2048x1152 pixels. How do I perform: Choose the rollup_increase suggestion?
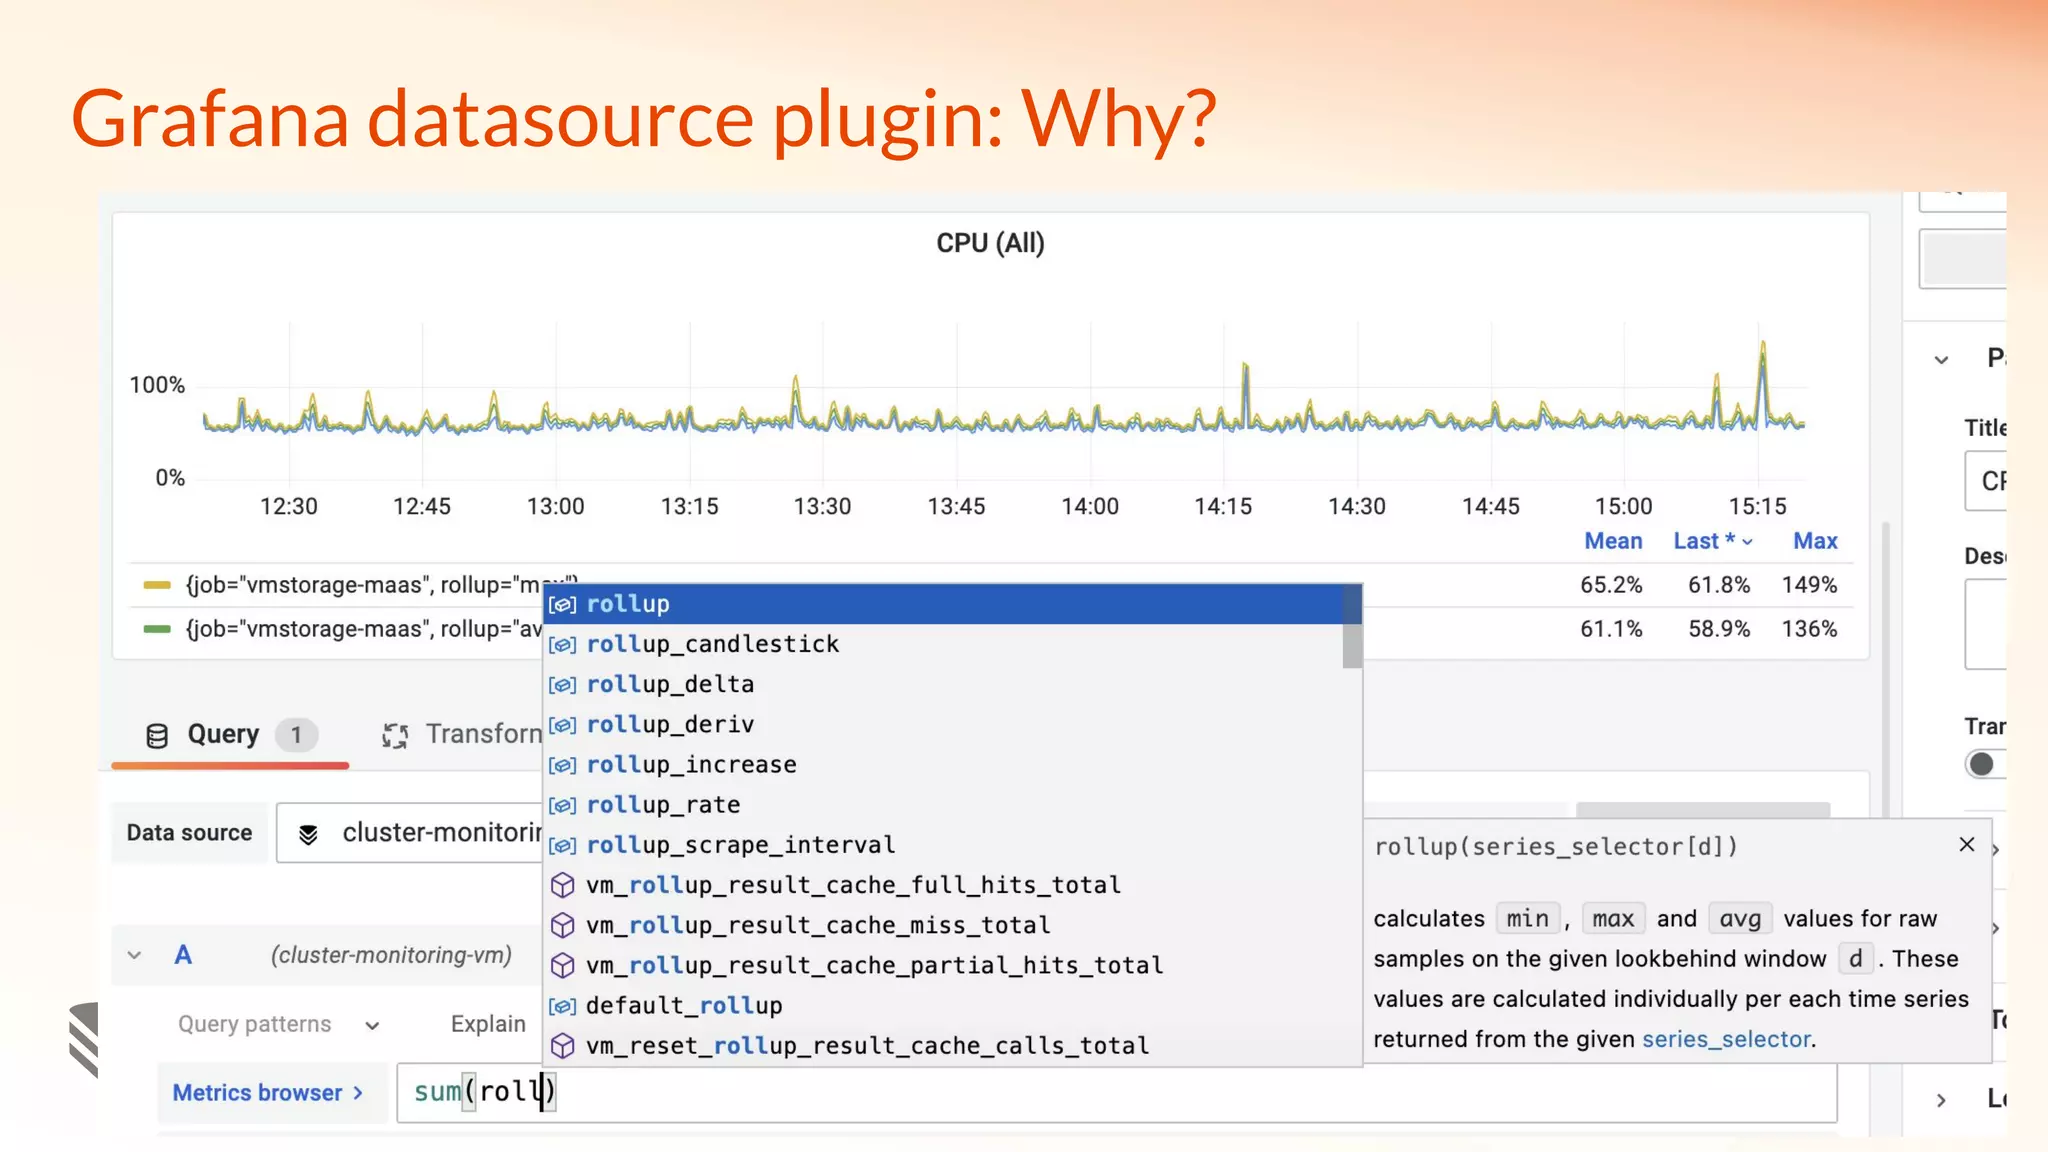click(952, 764)
